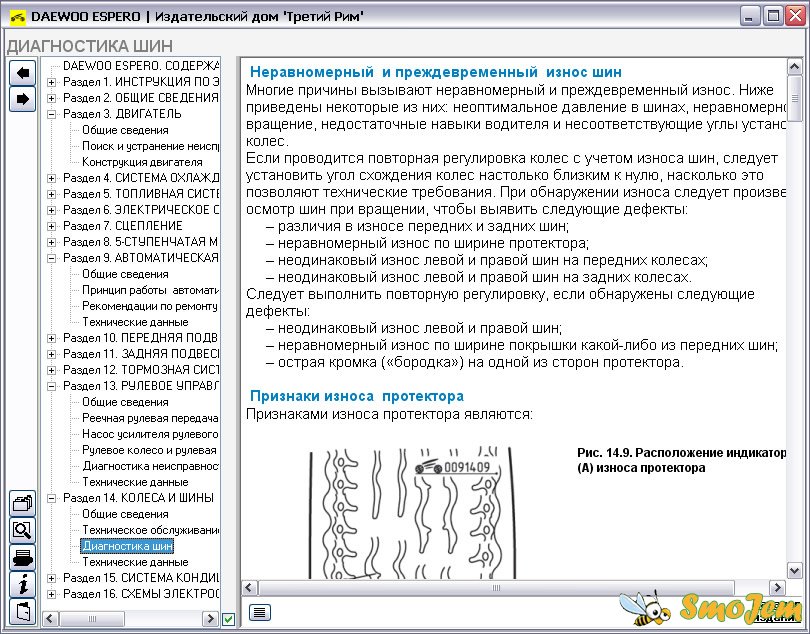Open Техническое обслуживани item

(151, 531)
